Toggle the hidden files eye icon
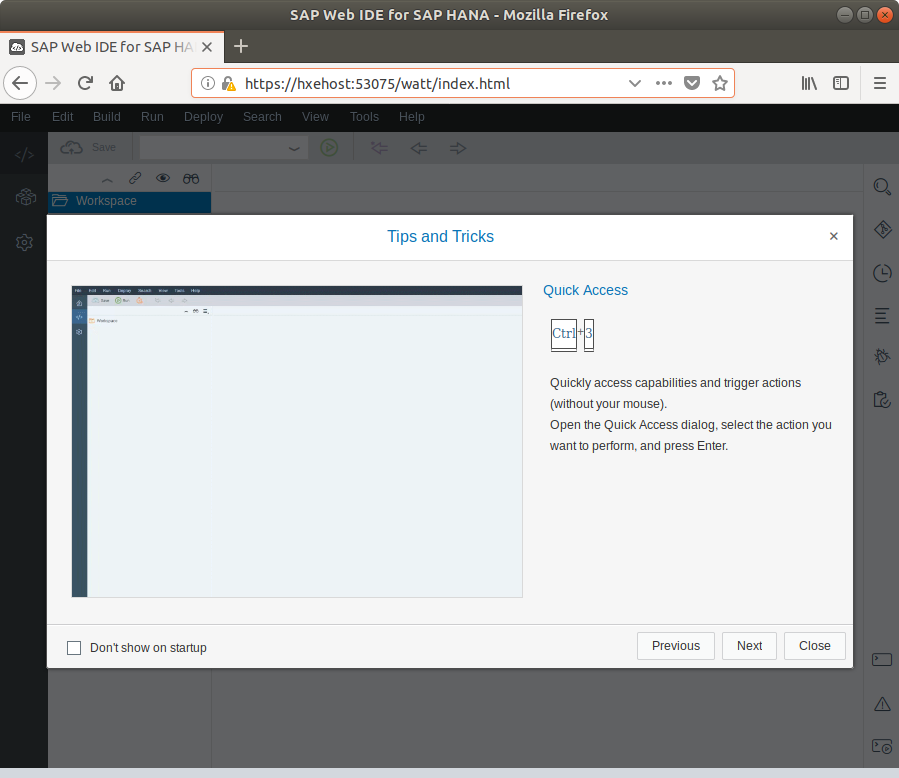Image resolution: width=899 pixels, height=778 pixels. (162, 178)
